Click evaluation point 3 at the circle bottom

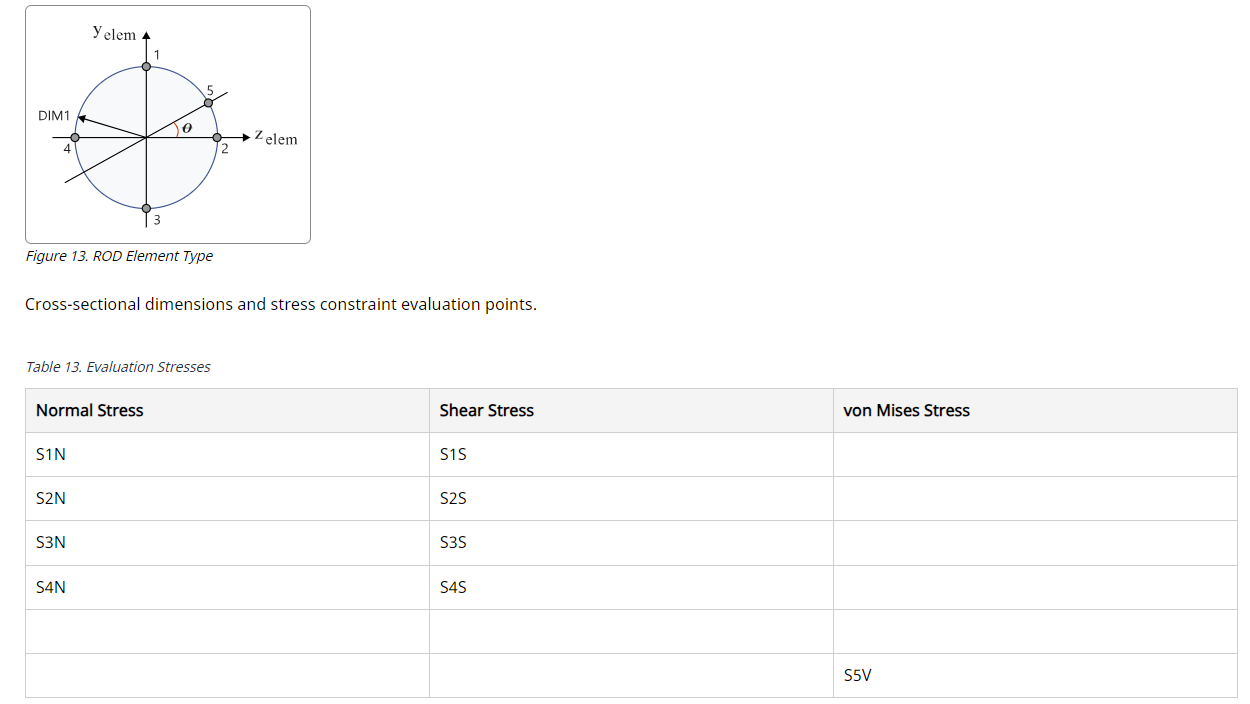click(x=146, y=208)
